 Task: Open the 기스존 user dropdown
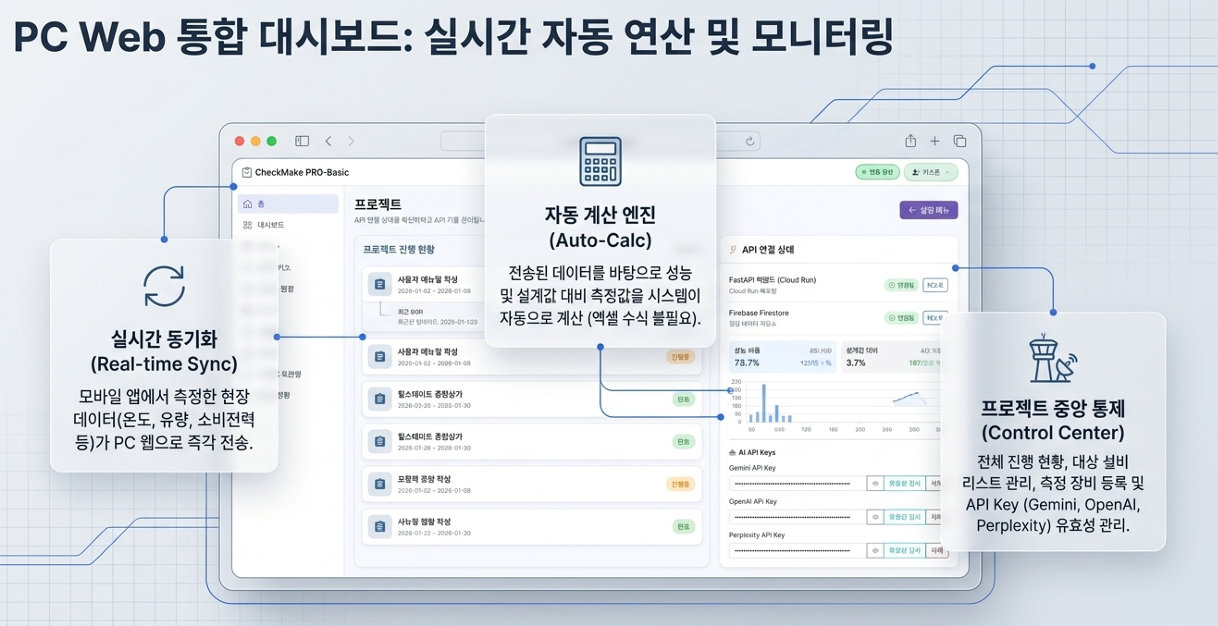931,172
